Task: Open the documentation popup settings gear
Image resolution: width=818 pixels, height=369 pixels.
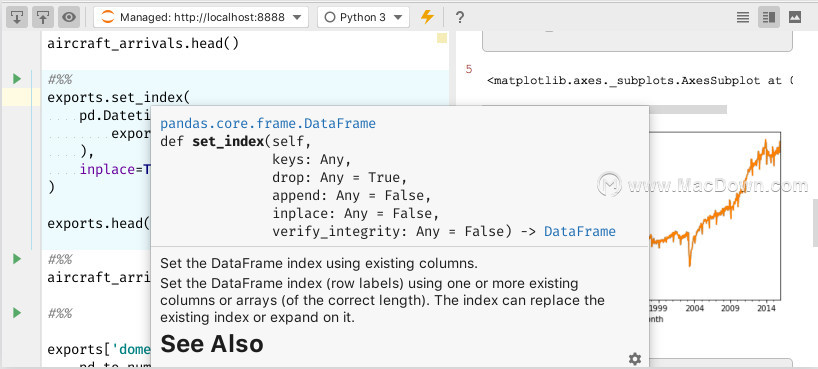Action: (x=635, y=359)
